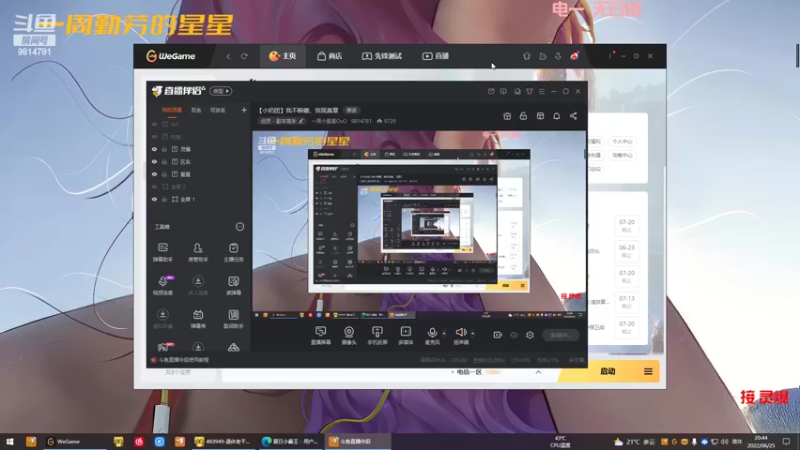Hide the 星星 layer
The width and height of the screenshot is (800, 450).
[154, 174]
